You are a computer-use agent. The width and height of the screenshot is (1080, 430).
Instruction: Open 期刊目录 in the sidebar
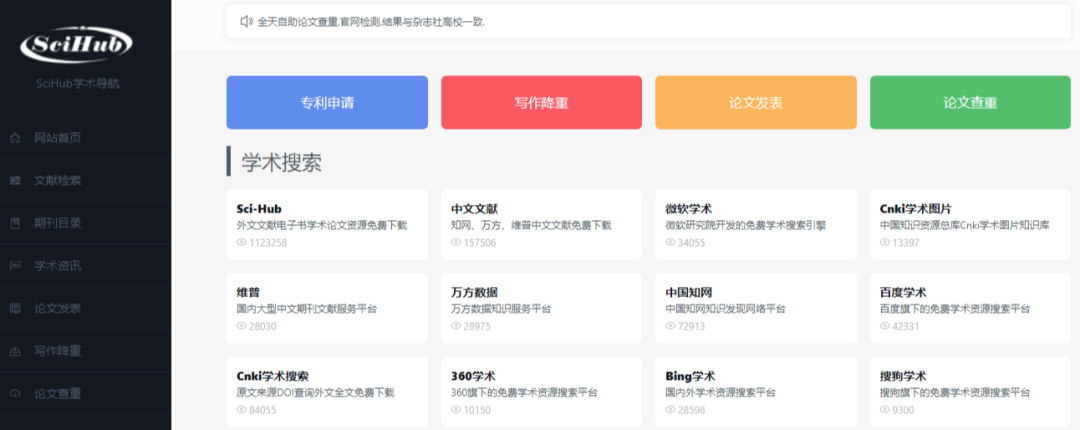[x=85, y=223]
